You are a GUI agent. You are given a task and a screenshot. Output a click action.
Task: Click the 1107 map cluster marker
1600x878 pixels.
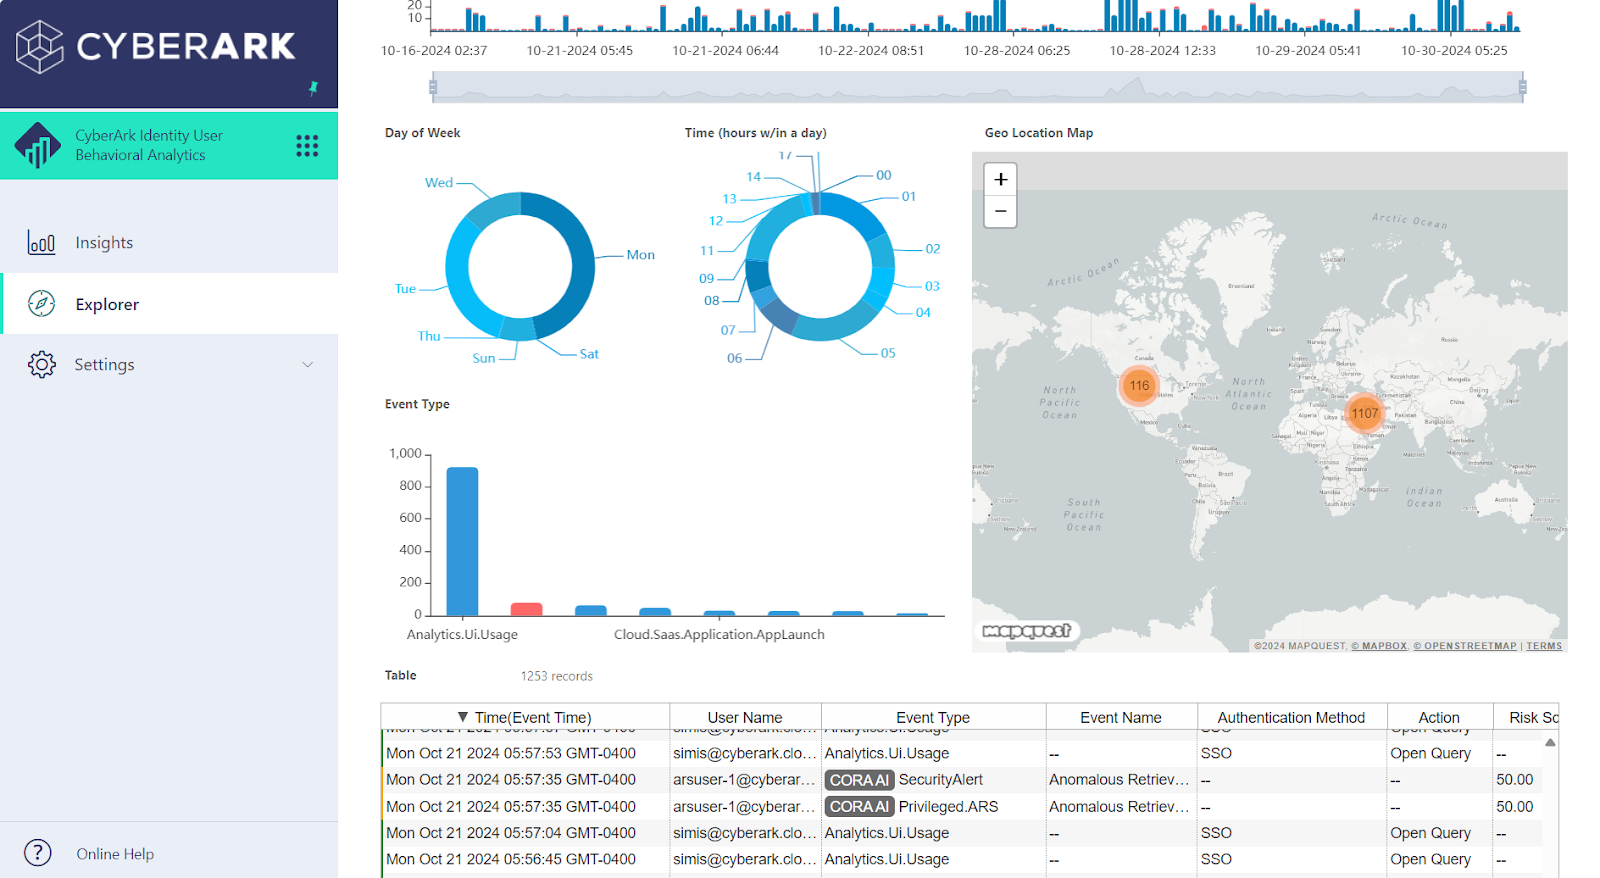click(x=1364, y=413)
